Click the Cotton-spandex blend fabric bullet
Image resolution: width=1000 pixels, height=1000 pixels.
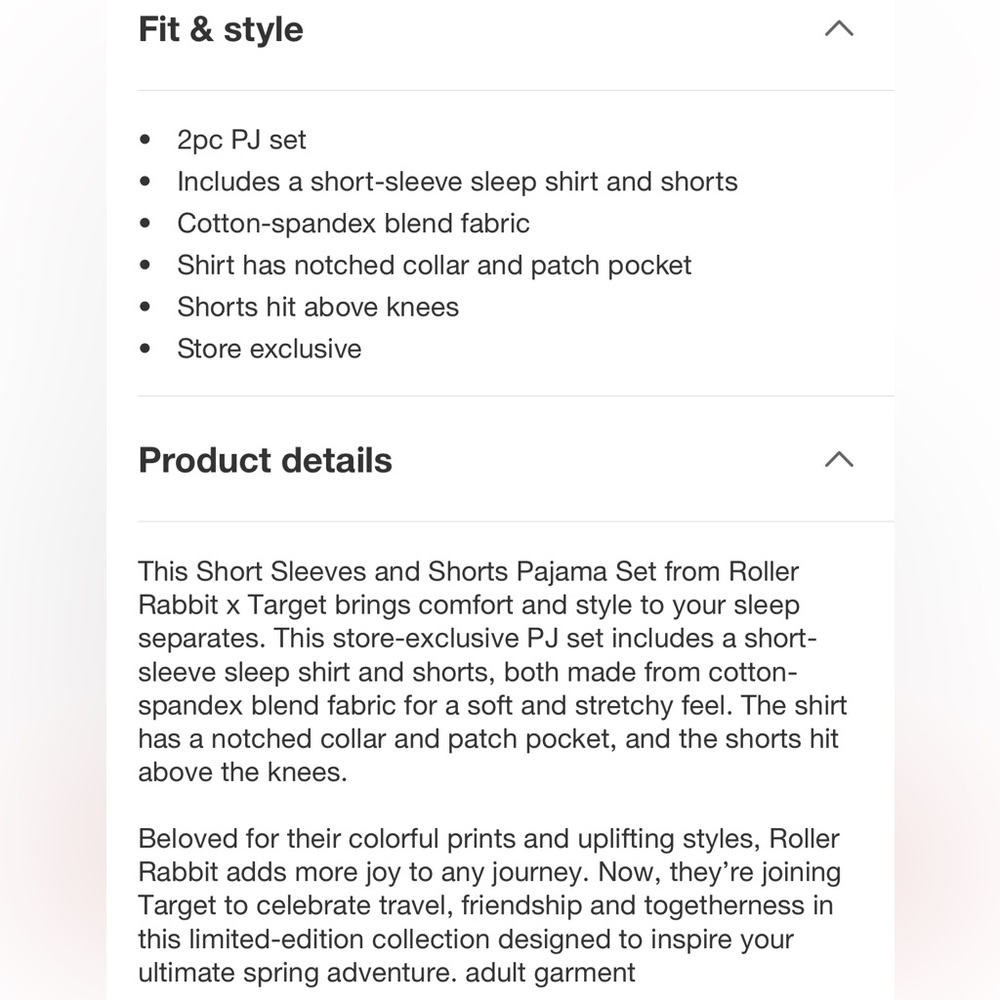click(x=353, y=224)
